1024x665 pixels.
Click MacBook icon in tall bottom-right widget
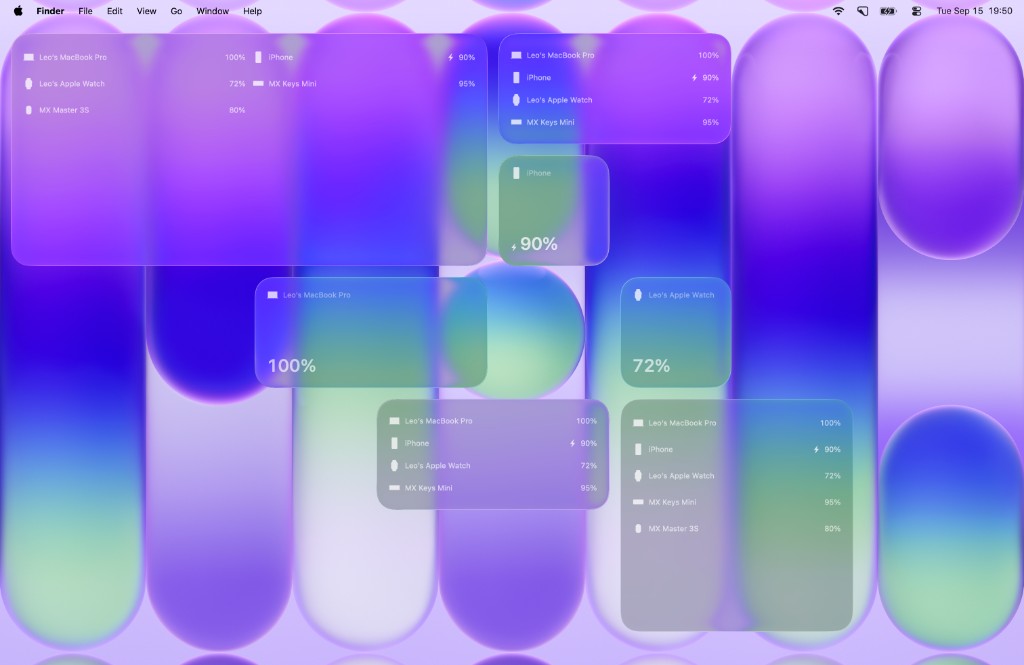638,423
